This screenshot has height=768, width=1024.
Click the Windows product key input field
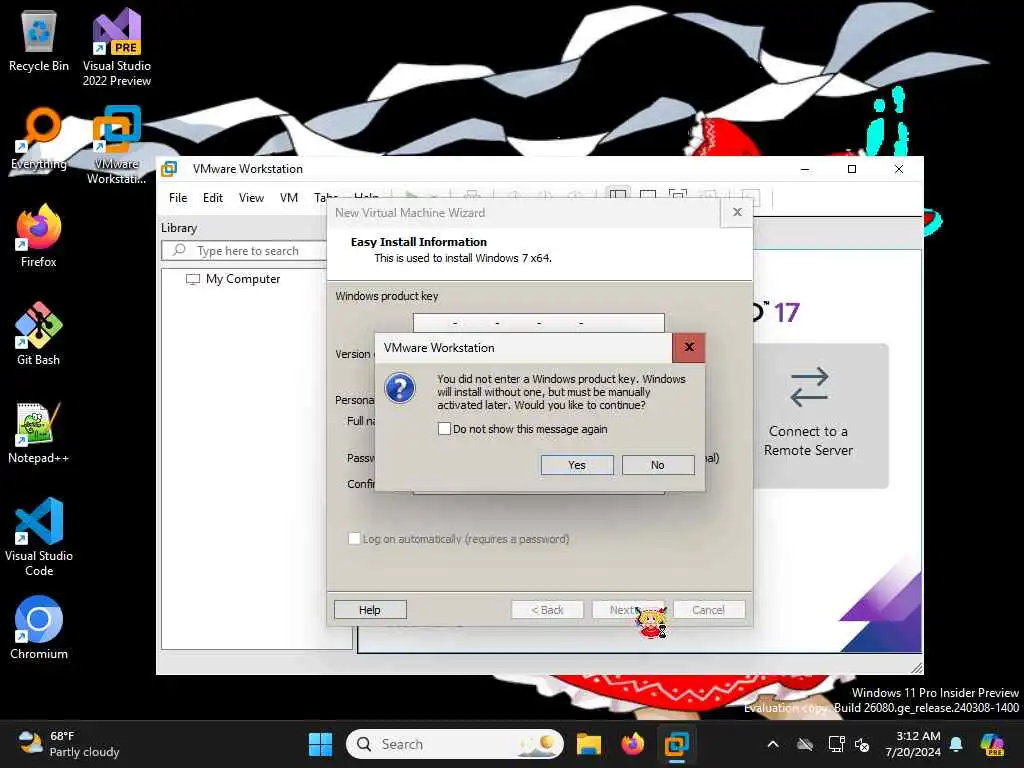(539, 323)
